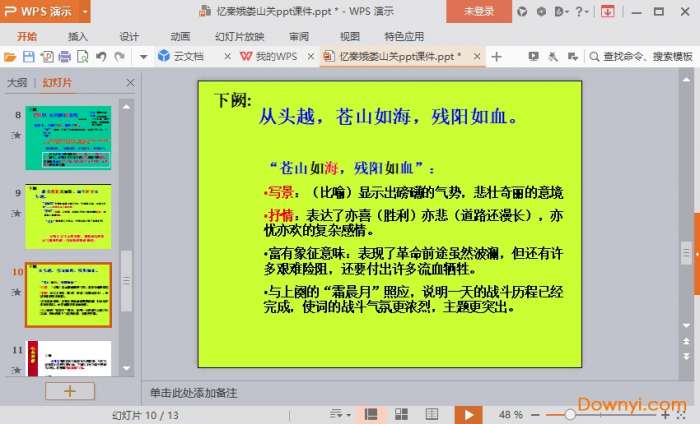Add a new slide with the plus button

point(70,391)
